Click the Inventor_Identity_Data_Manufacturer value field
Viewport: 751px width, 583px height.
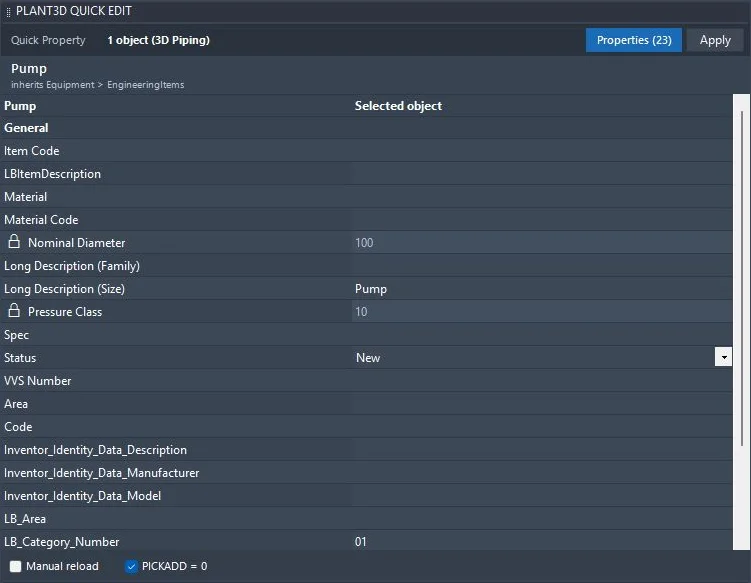click(x=542, y=473)
